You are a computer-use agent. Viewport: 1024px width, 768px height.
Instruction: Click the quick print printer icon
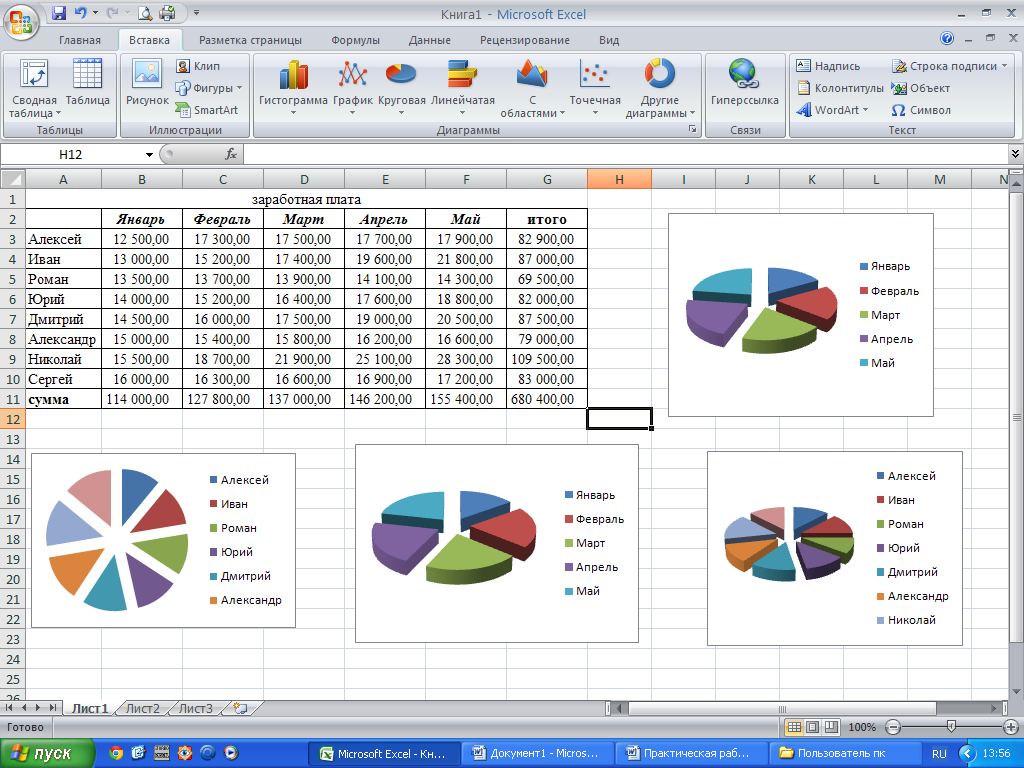click(167, 13)
